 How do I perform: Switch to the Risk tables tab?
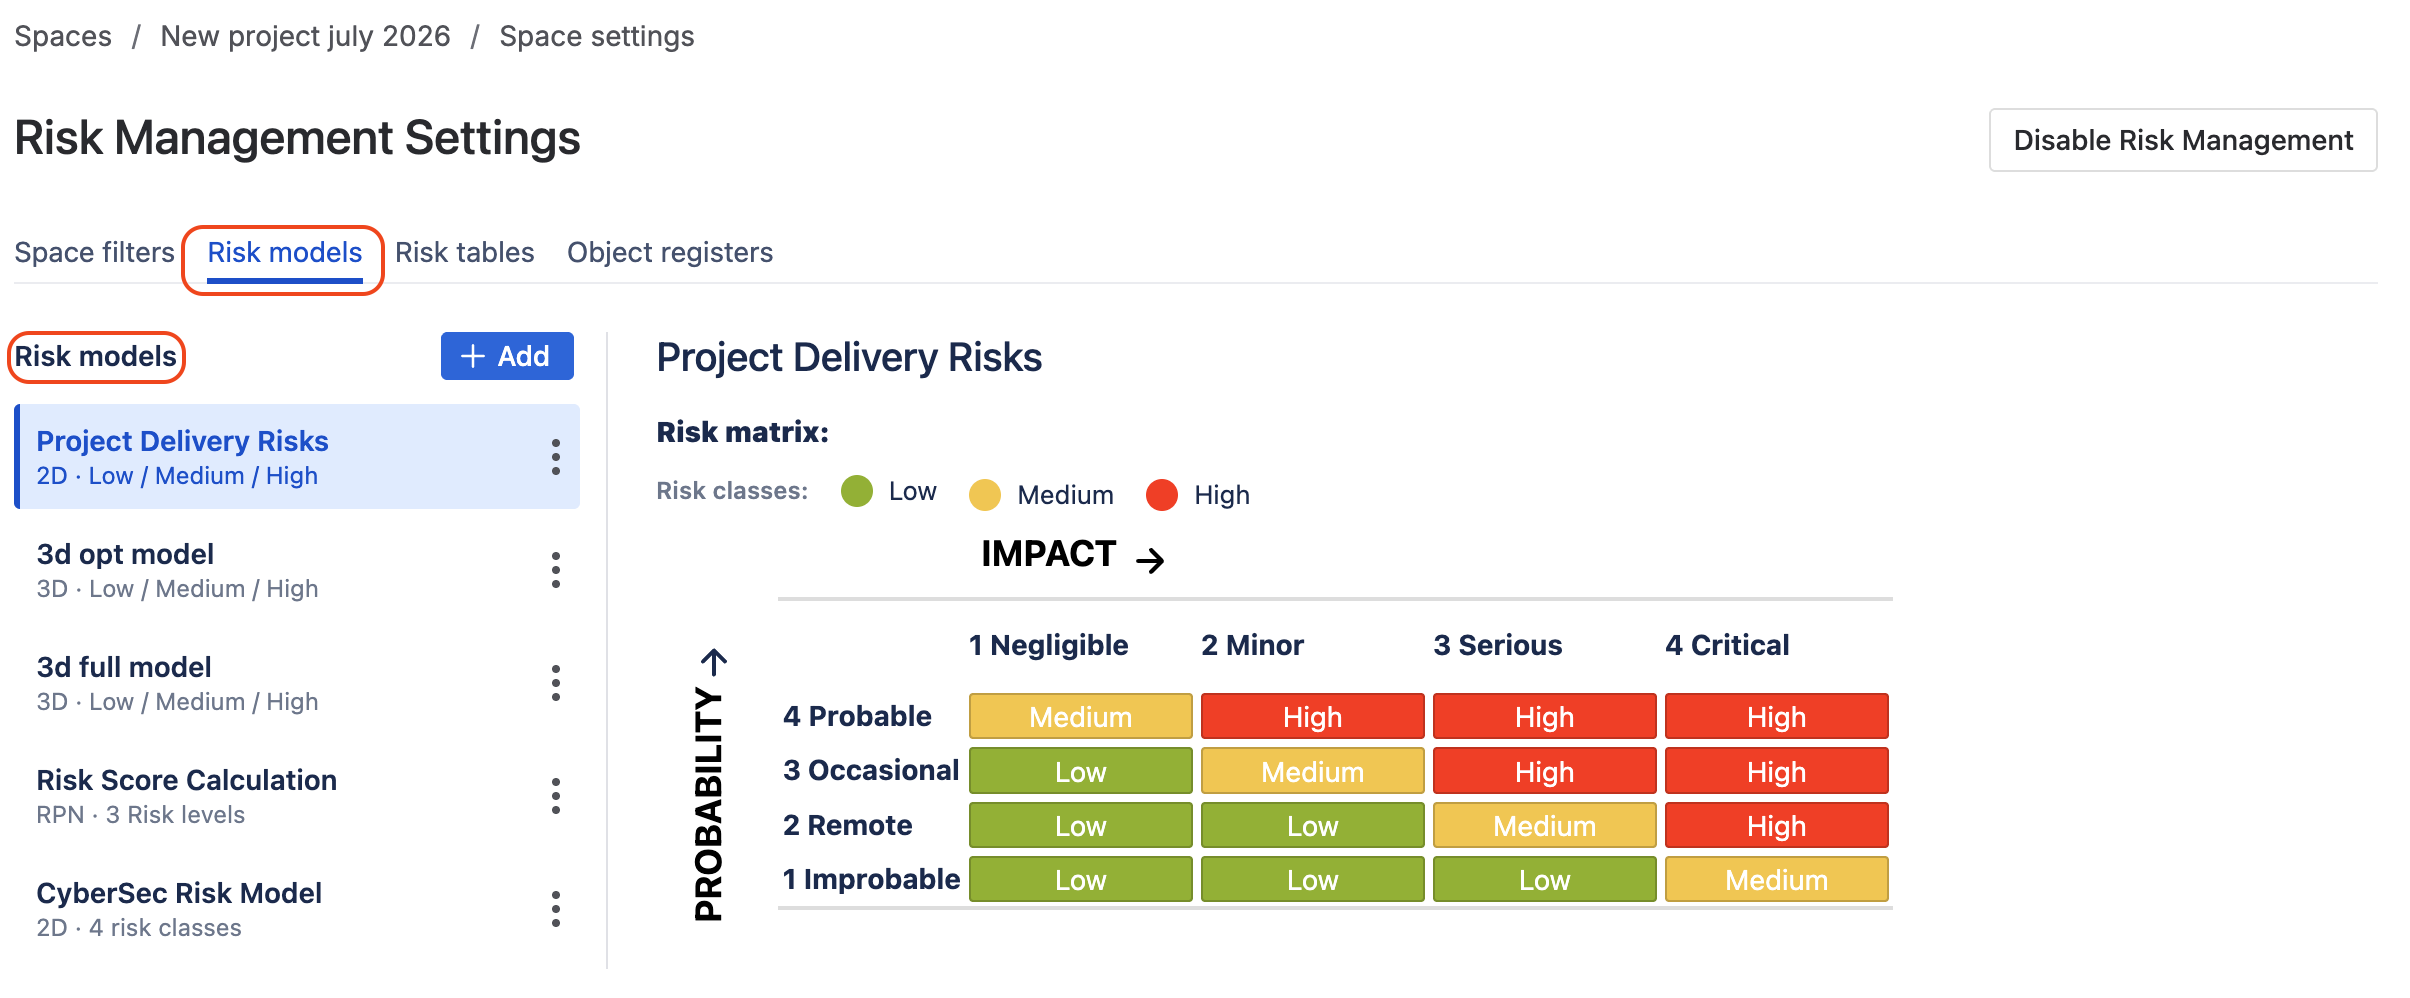point(465,252)
